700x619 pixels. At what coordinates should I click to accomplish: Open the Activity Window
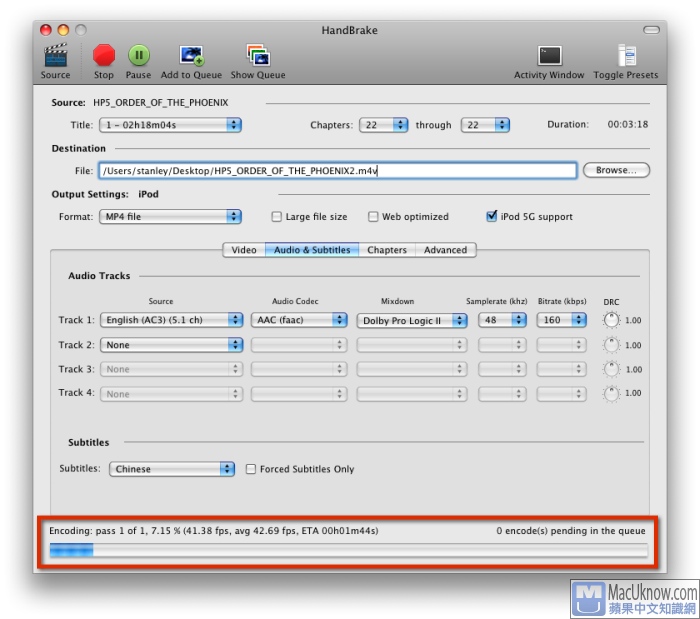coord(549,55)
